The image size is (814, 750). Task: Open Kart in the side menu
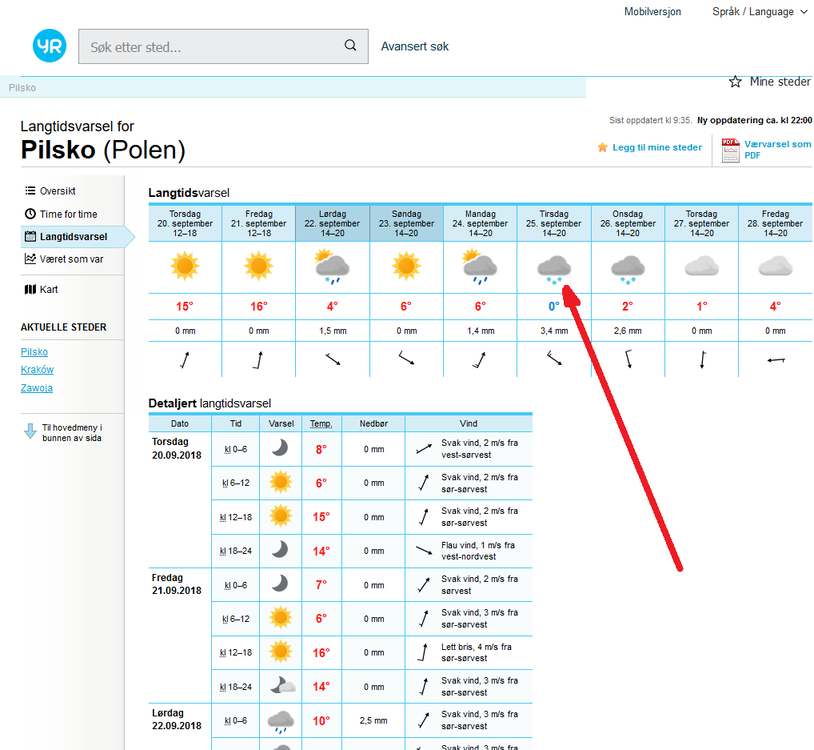[x=49, y=290]
